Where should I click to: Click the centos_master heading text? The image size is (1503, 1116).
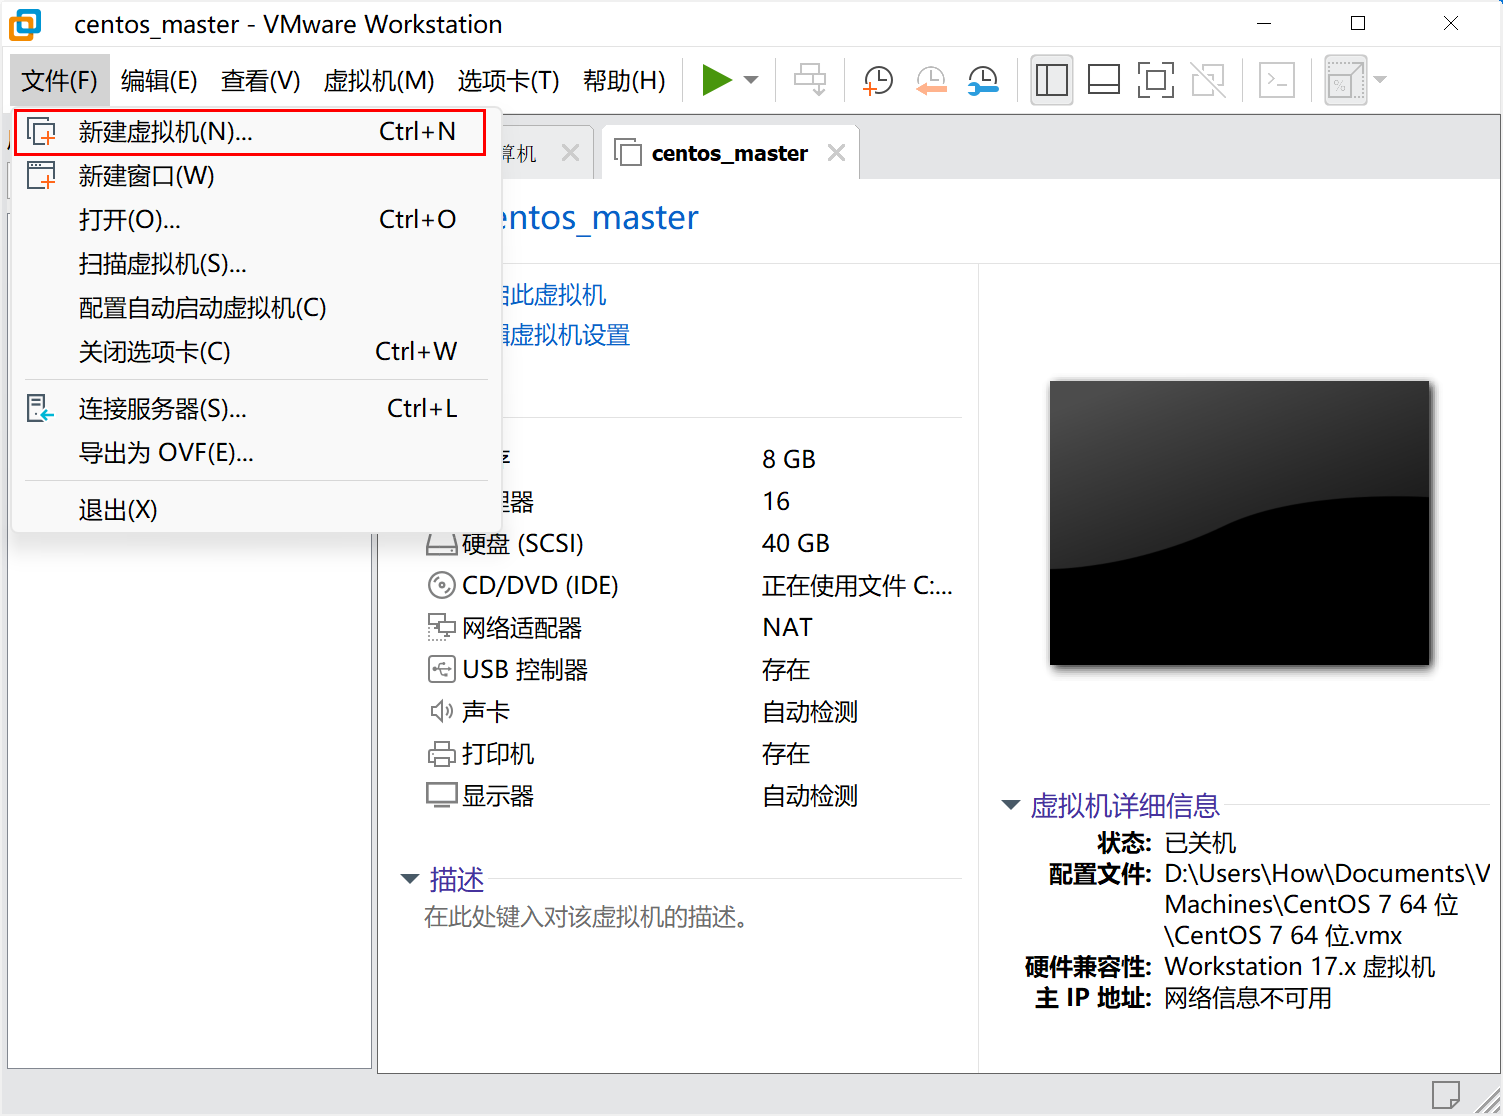[x=598, y=218]
